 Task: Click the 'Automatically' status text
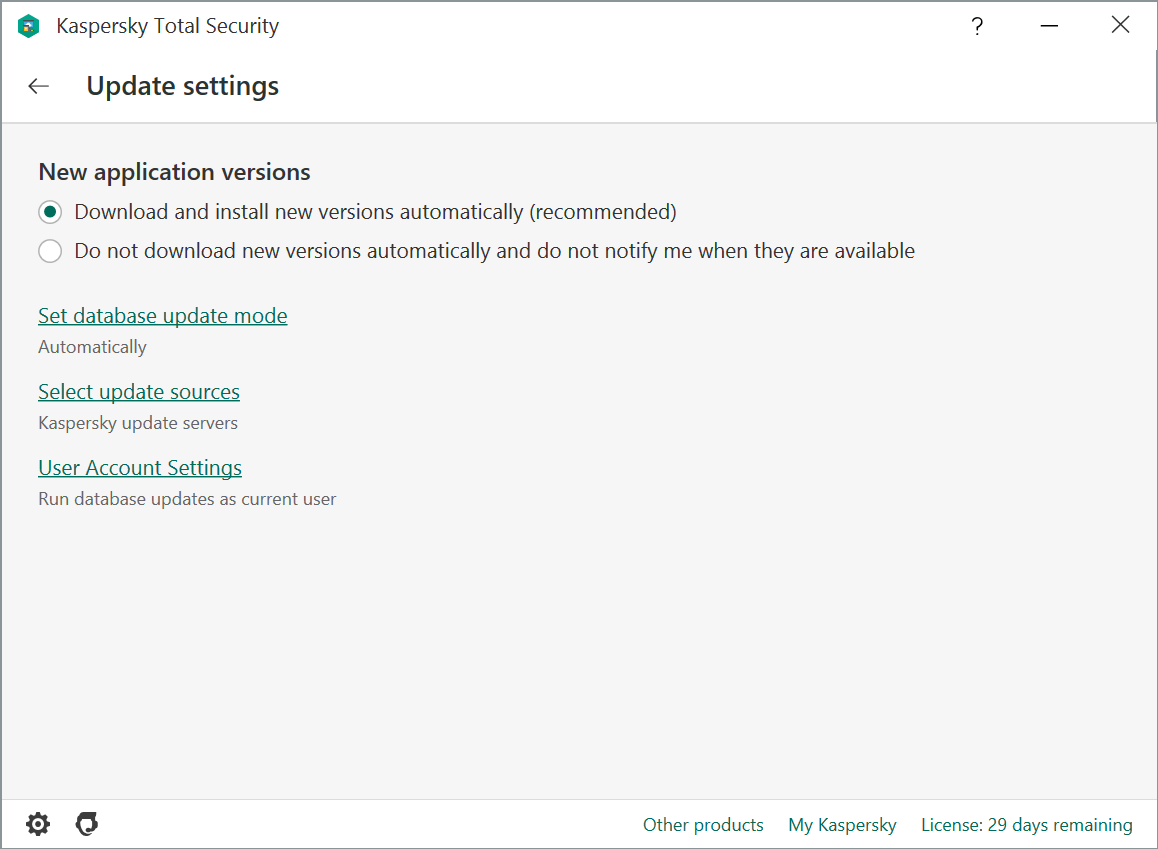92,347
